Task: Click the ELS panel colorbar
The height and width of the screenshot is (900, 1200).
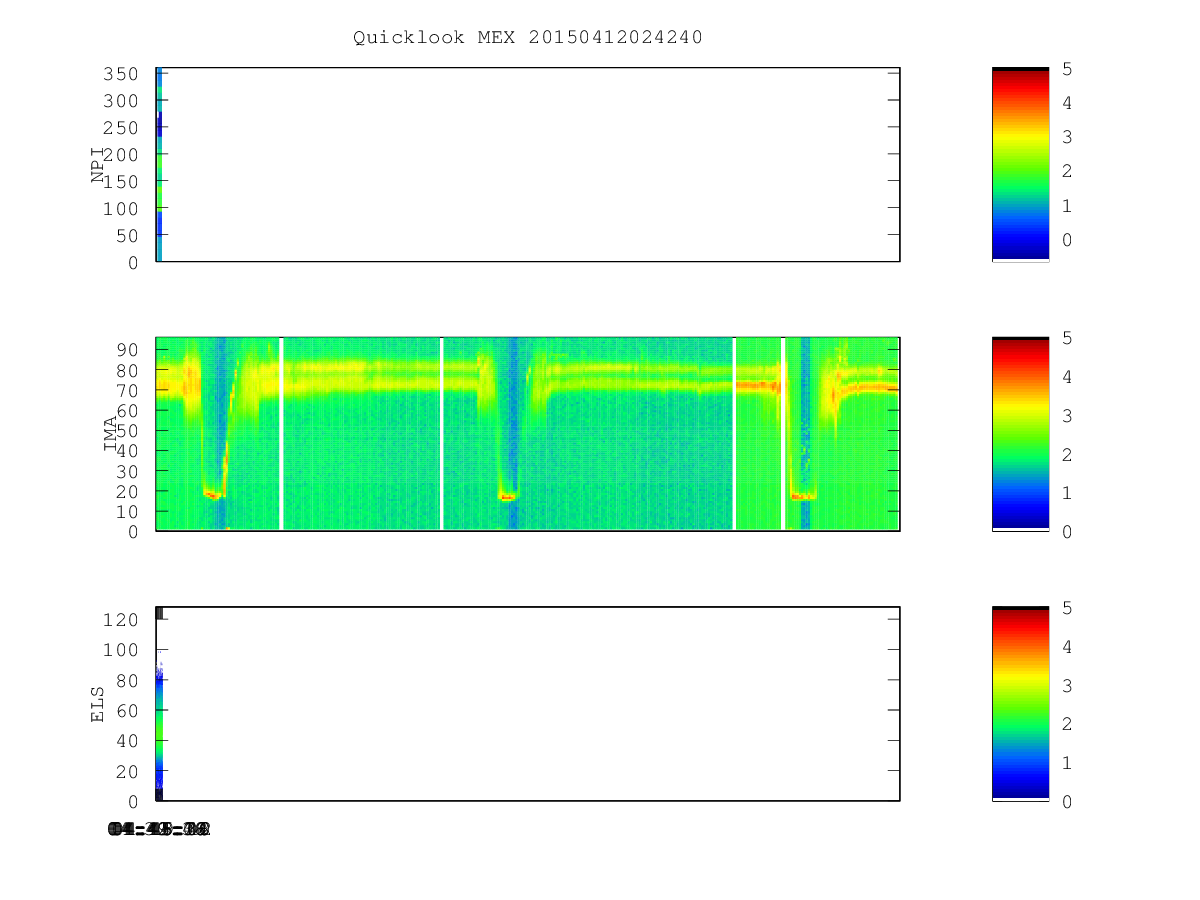Action: coord(1020,704)
